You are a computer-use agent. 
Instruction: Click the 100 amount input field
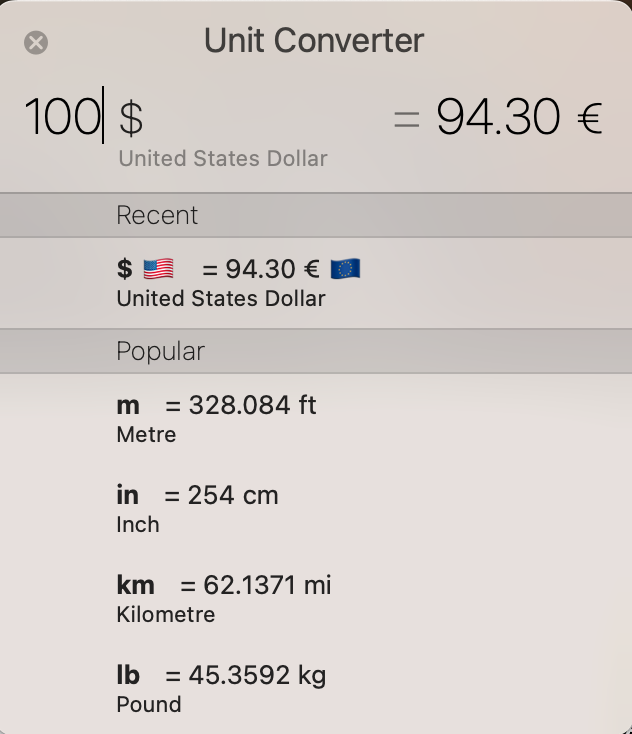click(x=63, y=116)
